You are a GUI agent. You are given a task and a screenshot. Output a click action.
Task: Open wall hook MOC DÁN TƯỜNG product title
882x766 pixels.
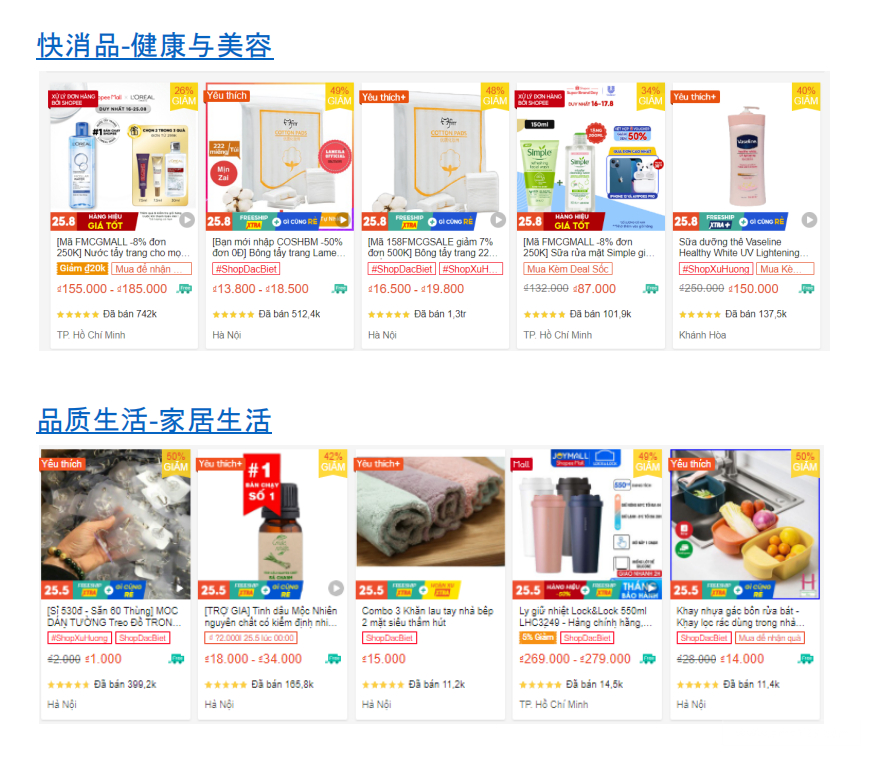pyautogui.click(x=114, y=616)
